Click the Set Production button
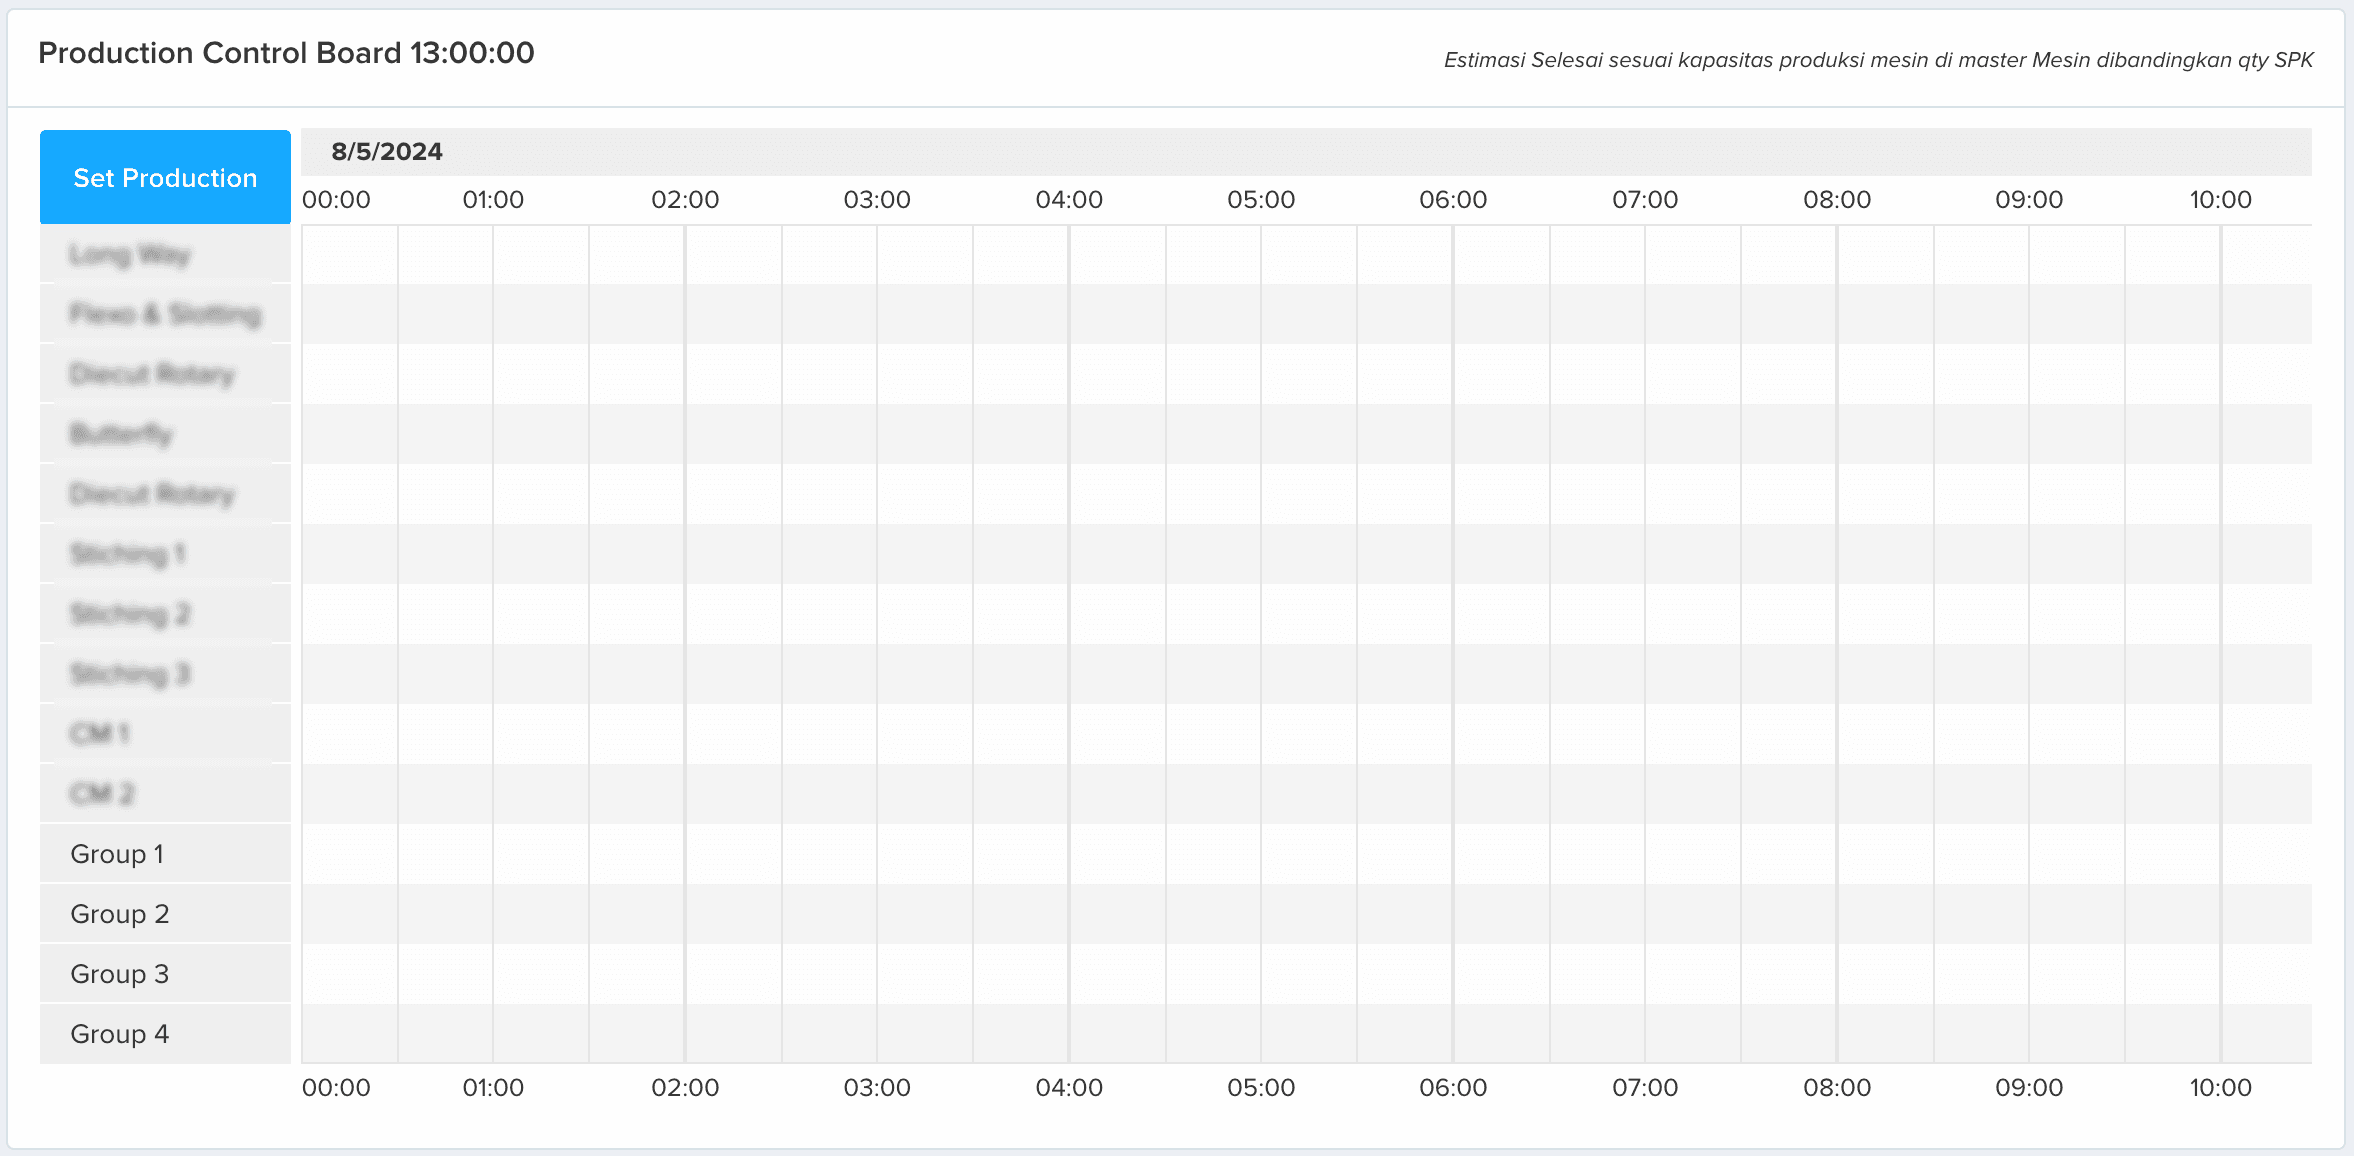2354x1156 pixels. (x=165, y=177)
